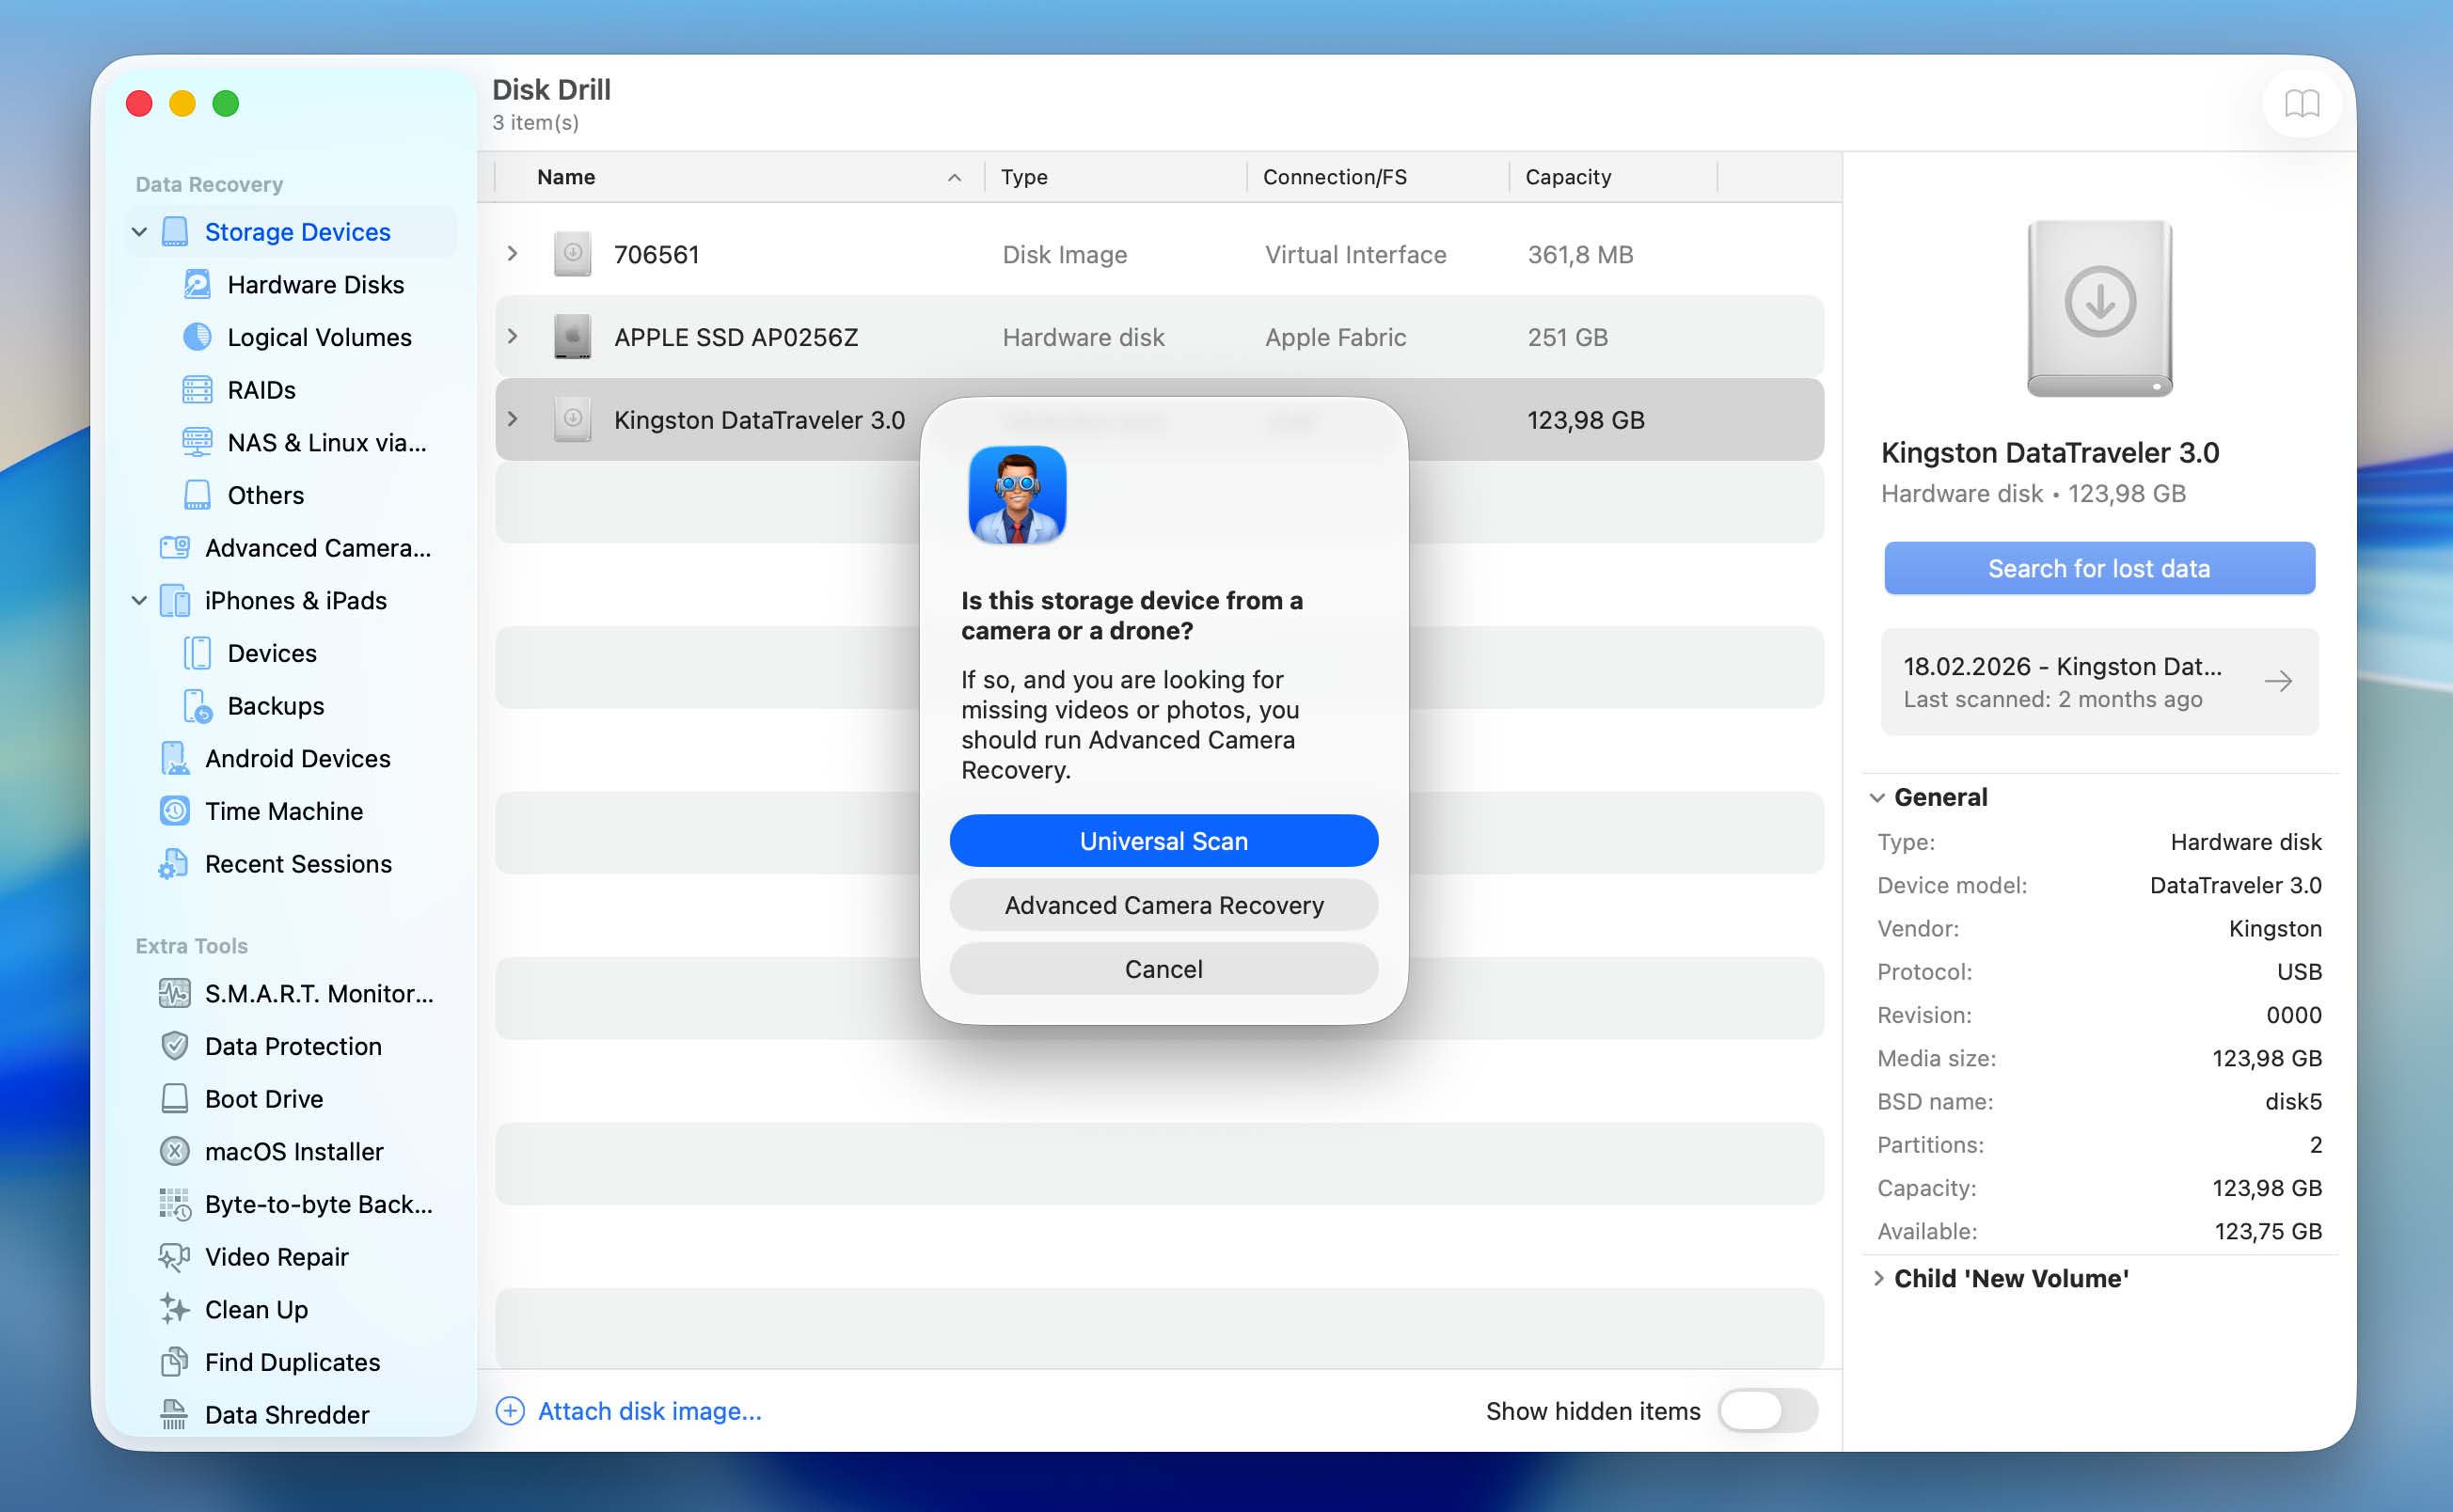2453x1512 pixels.
Task: Open the 18.02.2026 Kingston scan session
Action: [x=2099, y=682]
